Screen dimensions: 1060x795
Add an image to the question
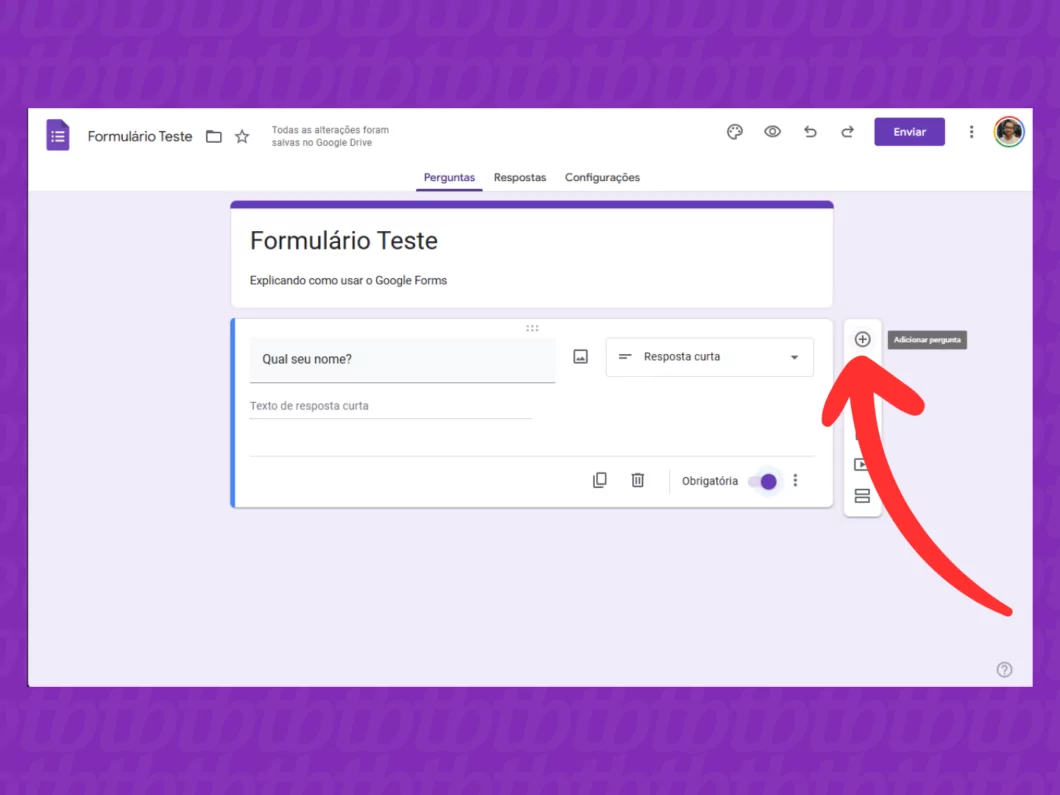pyautogui.click(x=581, y=356)
